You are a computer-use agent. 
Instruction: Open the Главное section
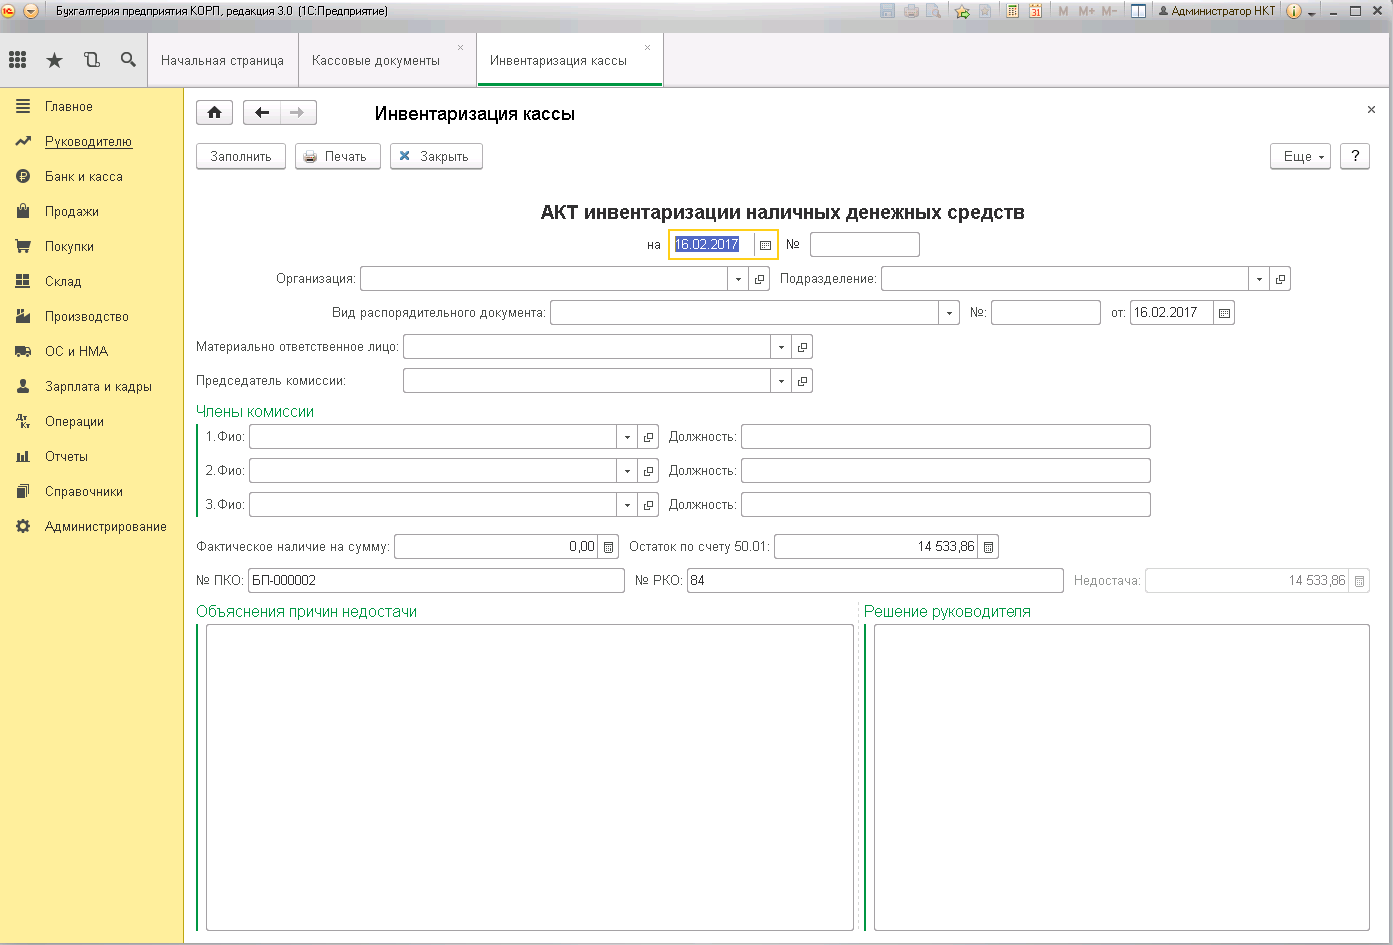tap(69, 106)
